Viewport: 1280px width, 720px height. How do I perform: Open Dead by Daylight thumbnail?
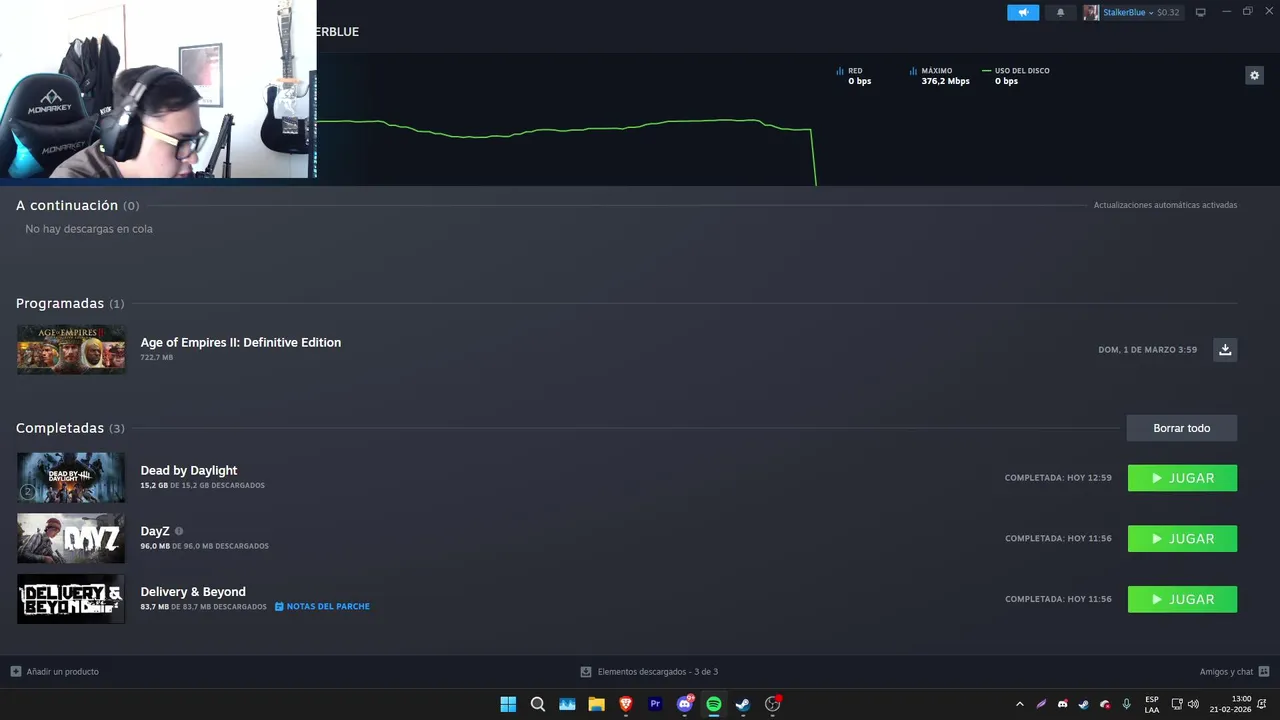coord(71,477)
